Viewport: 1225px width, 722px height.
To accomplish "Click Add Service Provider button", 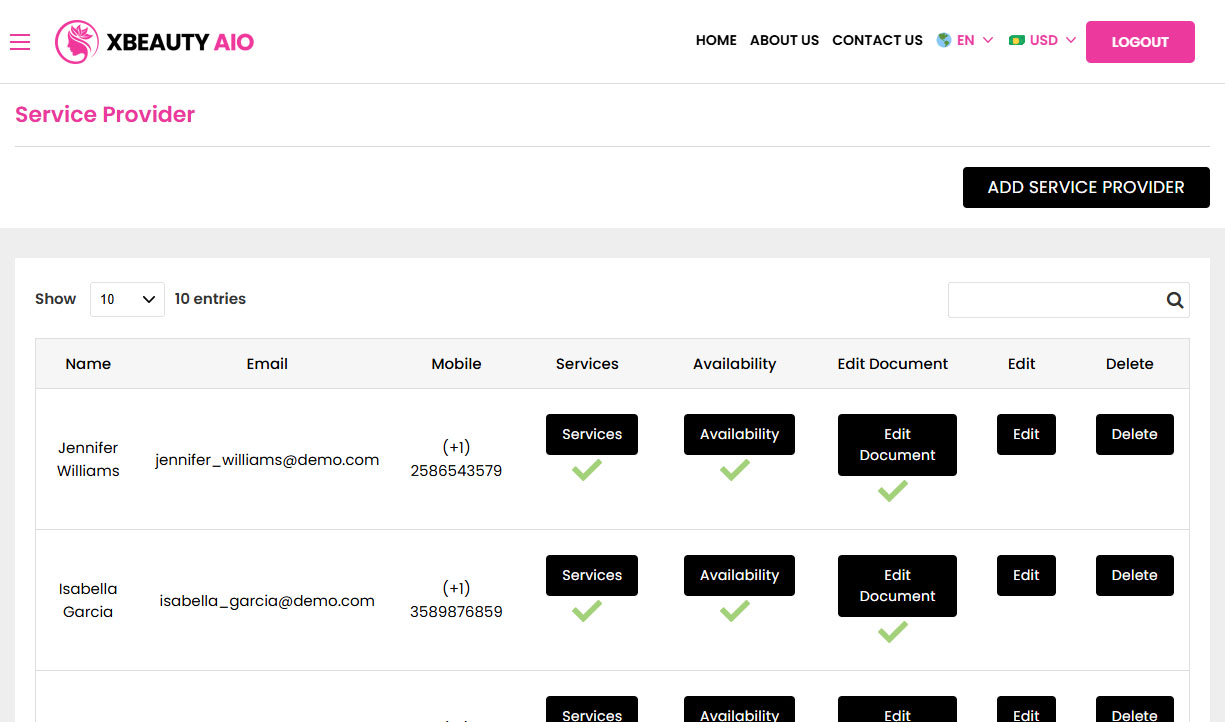I will (1086, 187).
